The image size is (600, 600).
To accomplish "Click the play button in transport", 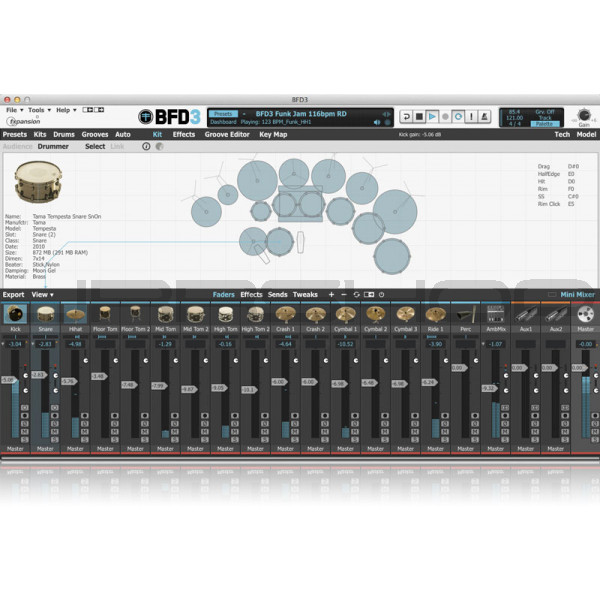I will click(432, 116).
